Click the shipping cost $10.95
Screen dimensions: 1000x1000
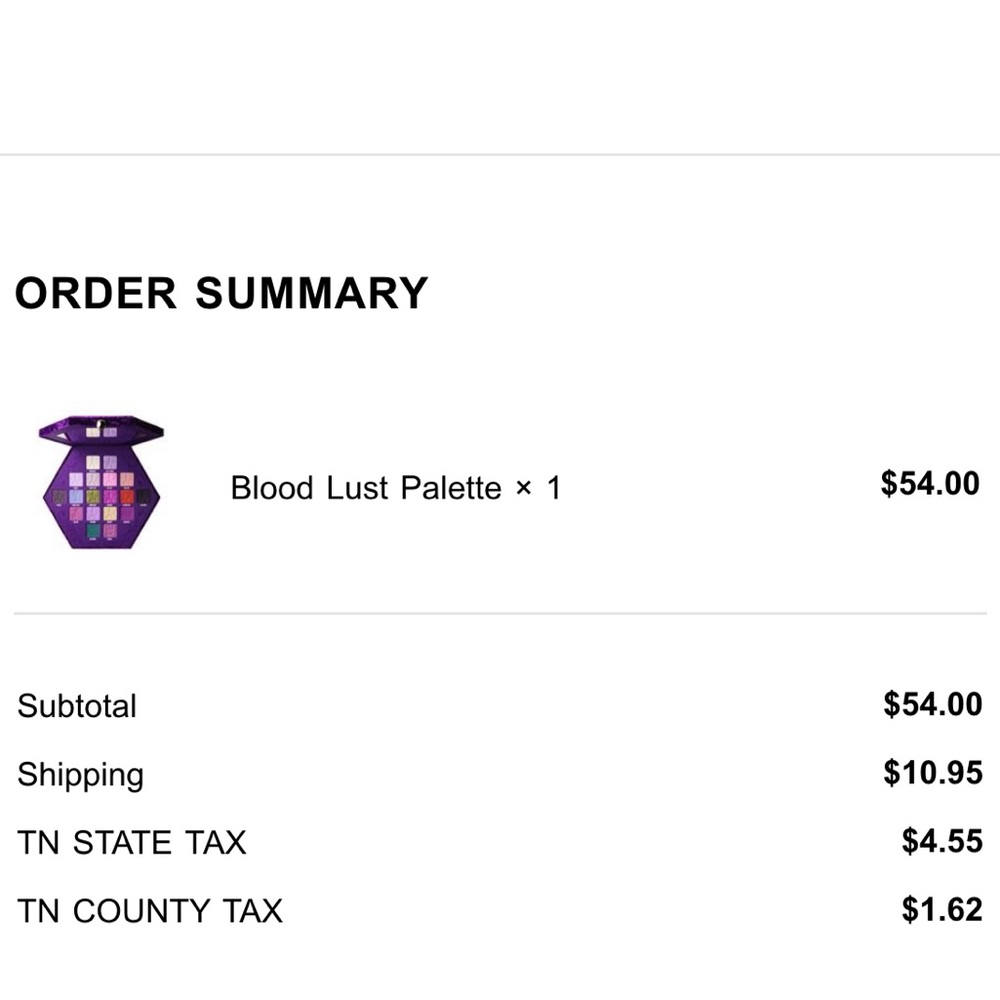point(932,773)
